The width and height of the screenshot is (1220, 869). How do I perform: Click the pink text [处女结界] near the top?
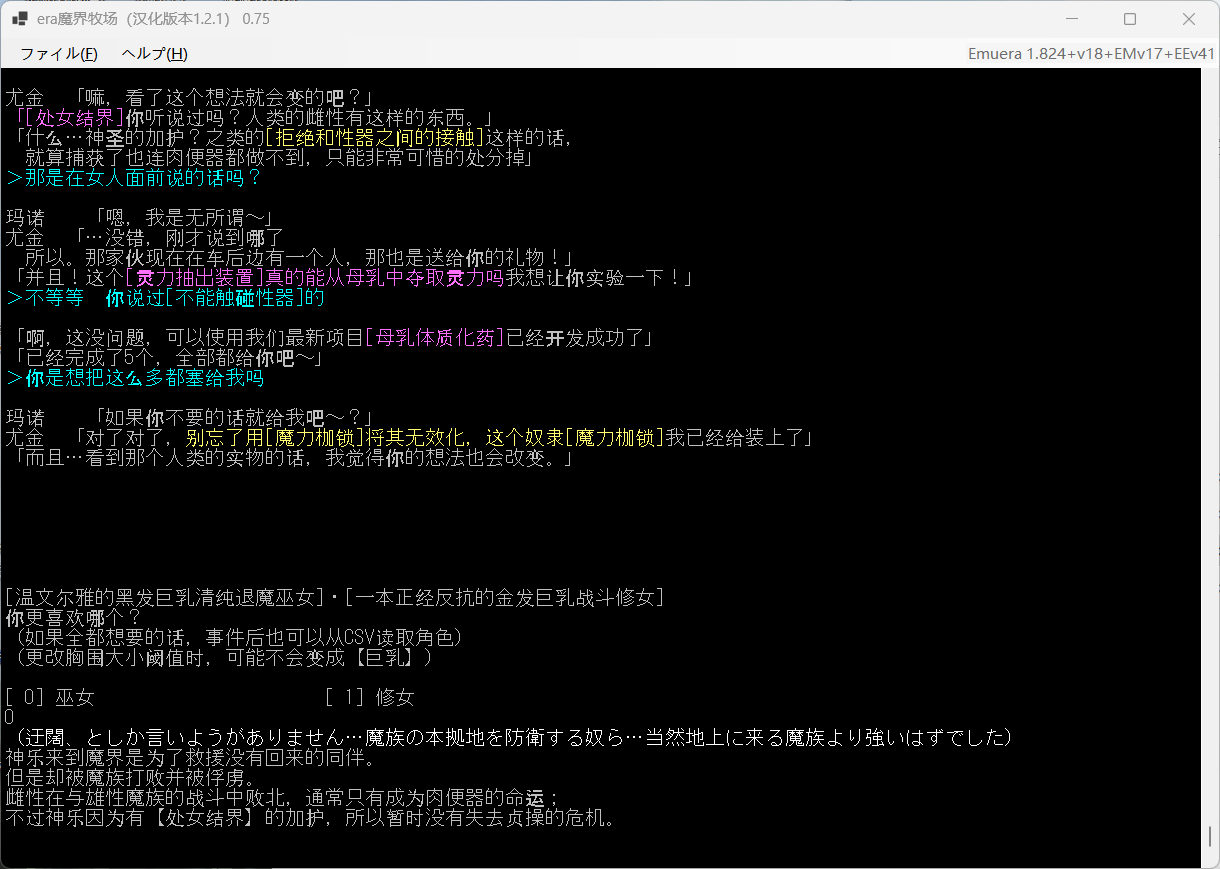pos(75,118)
